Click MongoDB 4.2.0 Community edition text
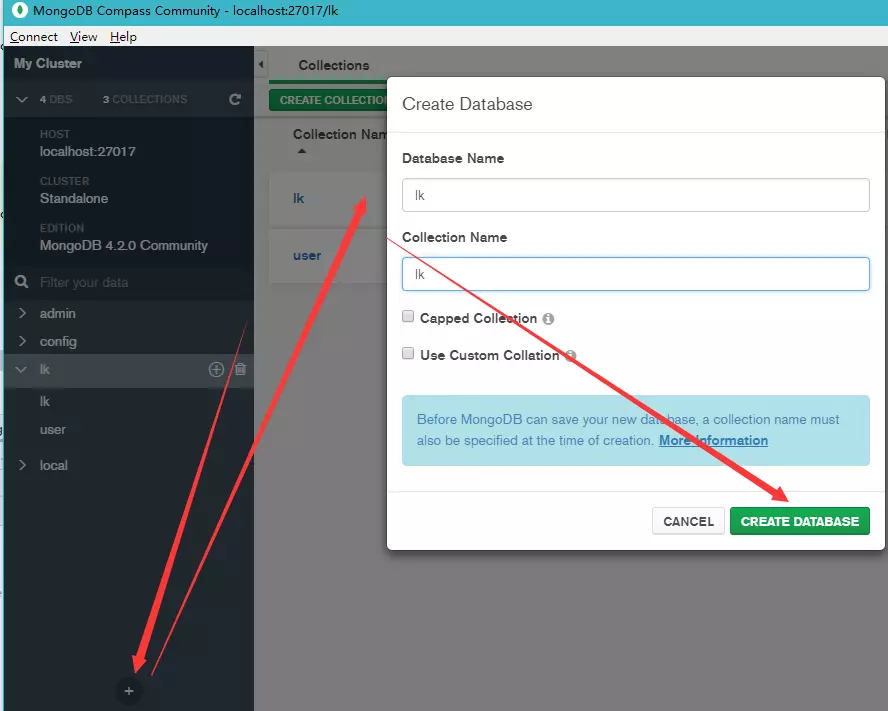 [x=123, y=245]
